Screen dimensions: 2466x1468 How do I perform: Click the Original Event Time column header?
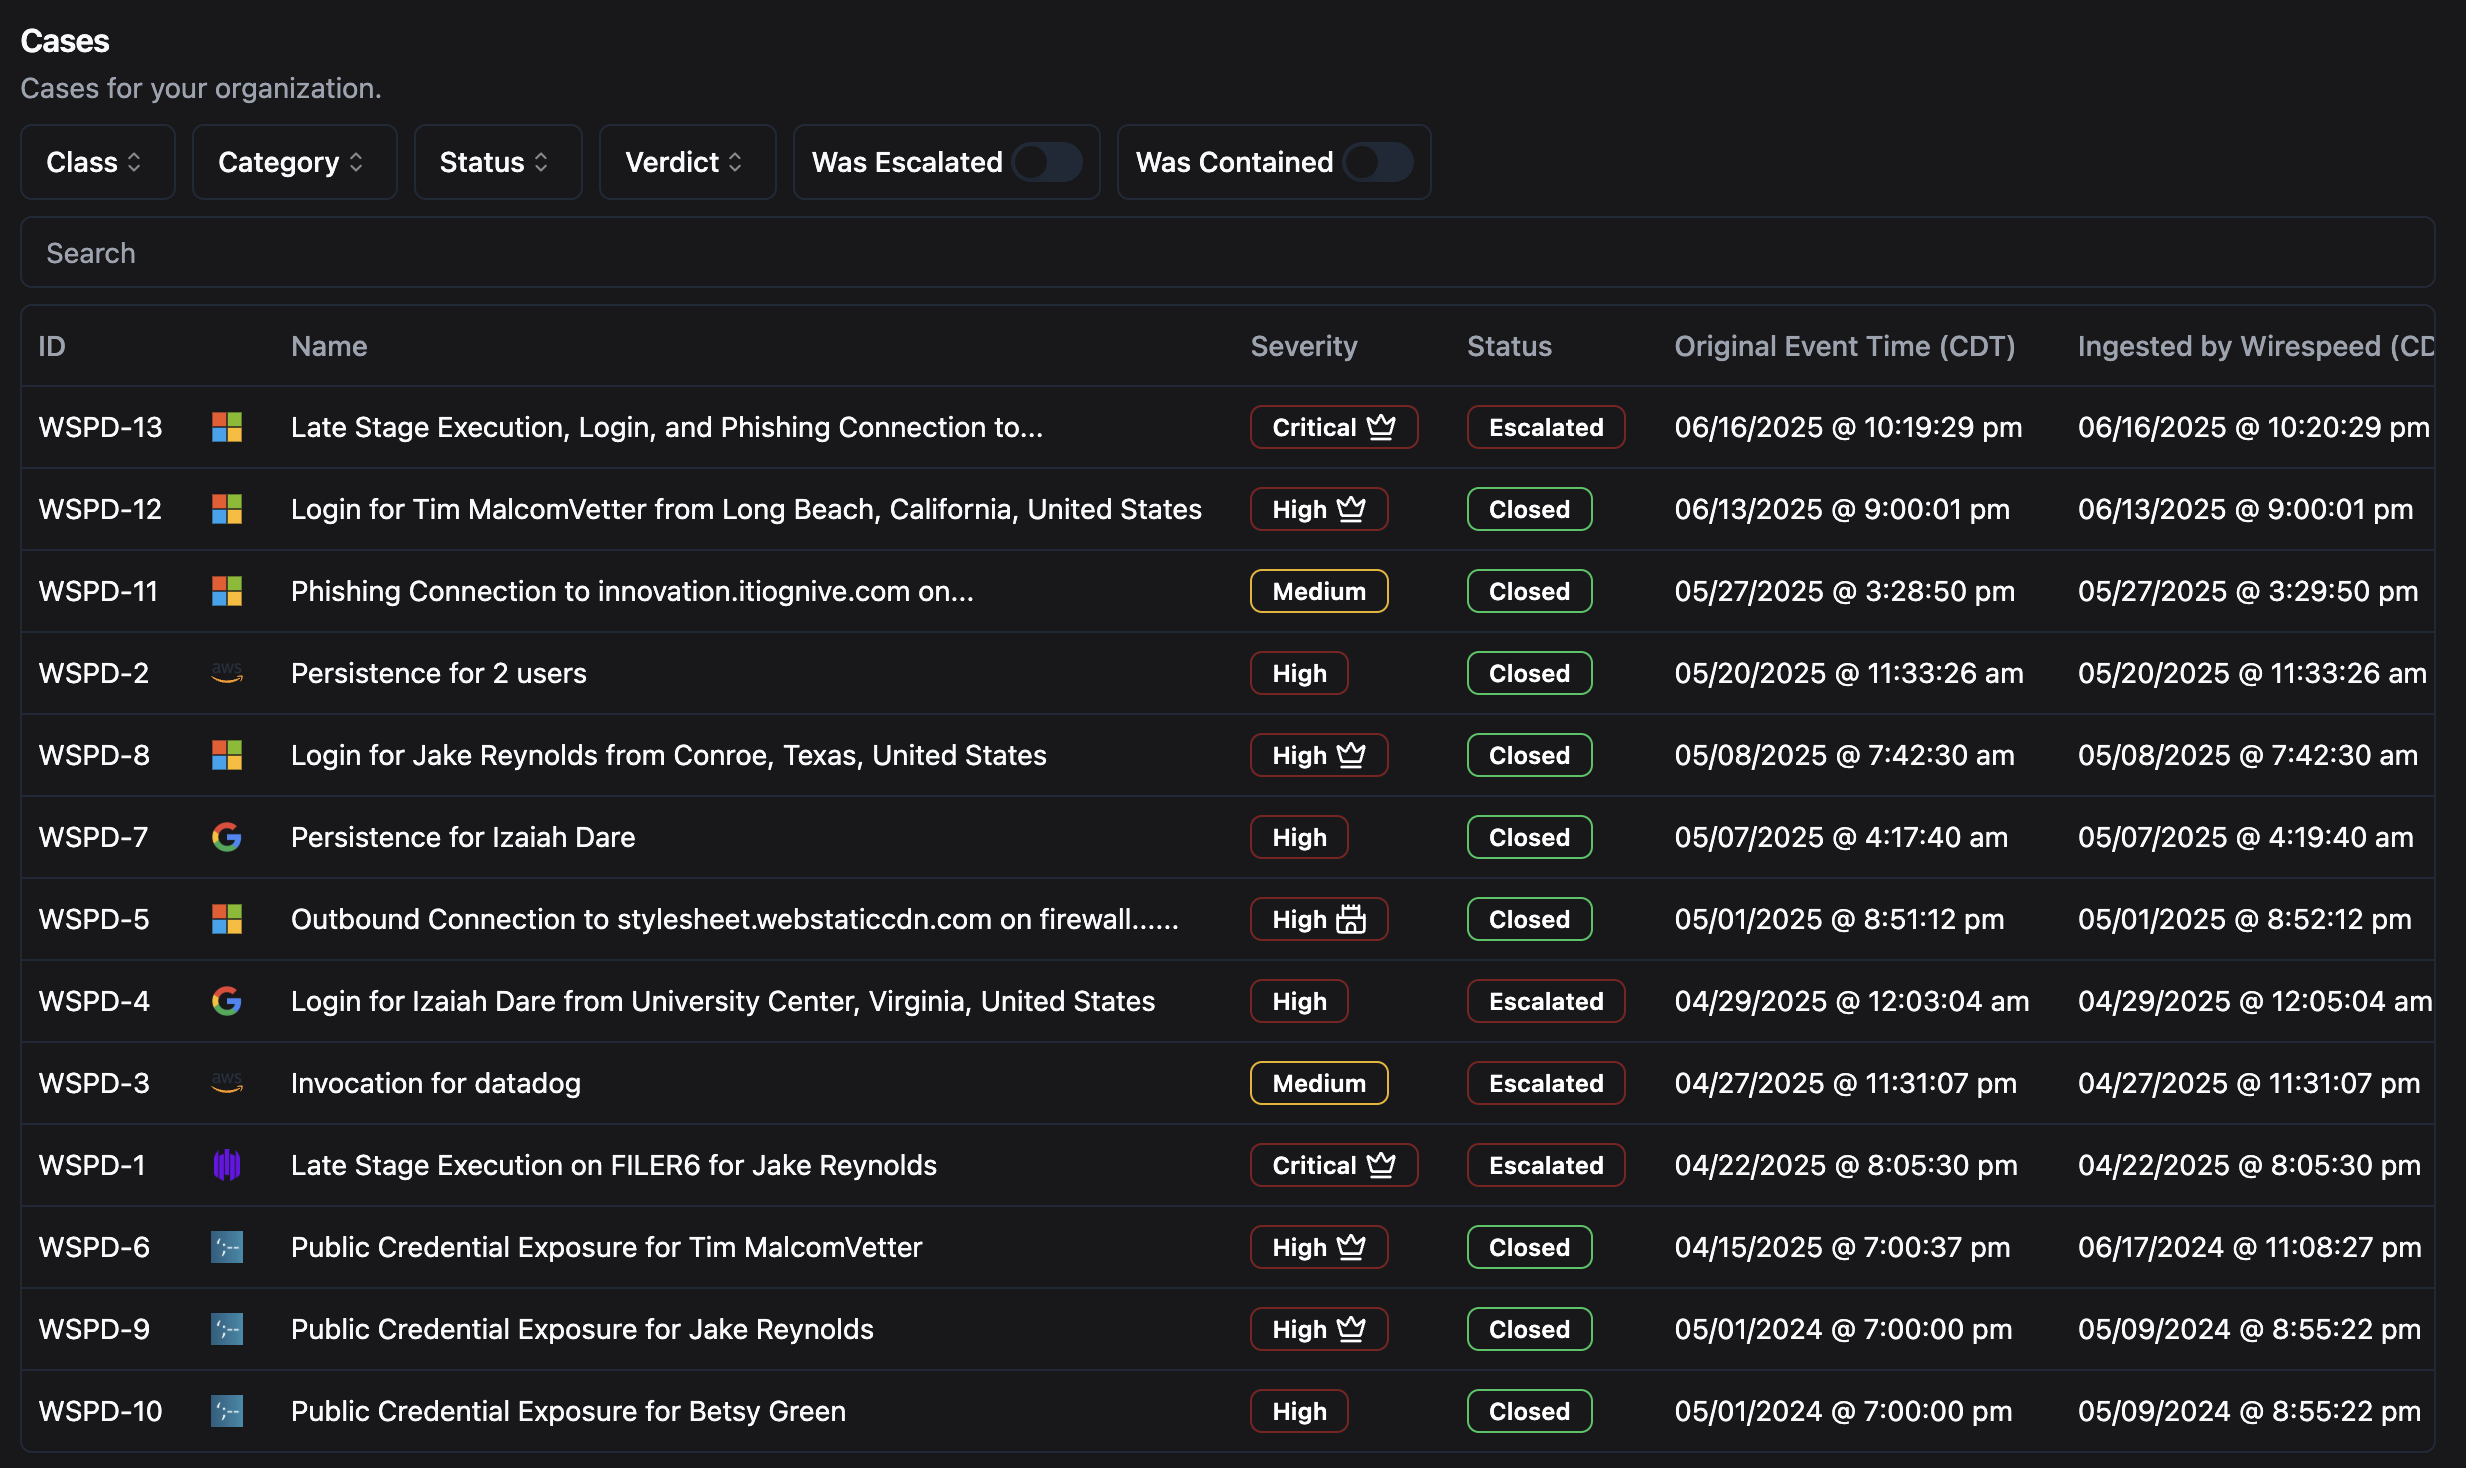click(x=1844, y=346)
